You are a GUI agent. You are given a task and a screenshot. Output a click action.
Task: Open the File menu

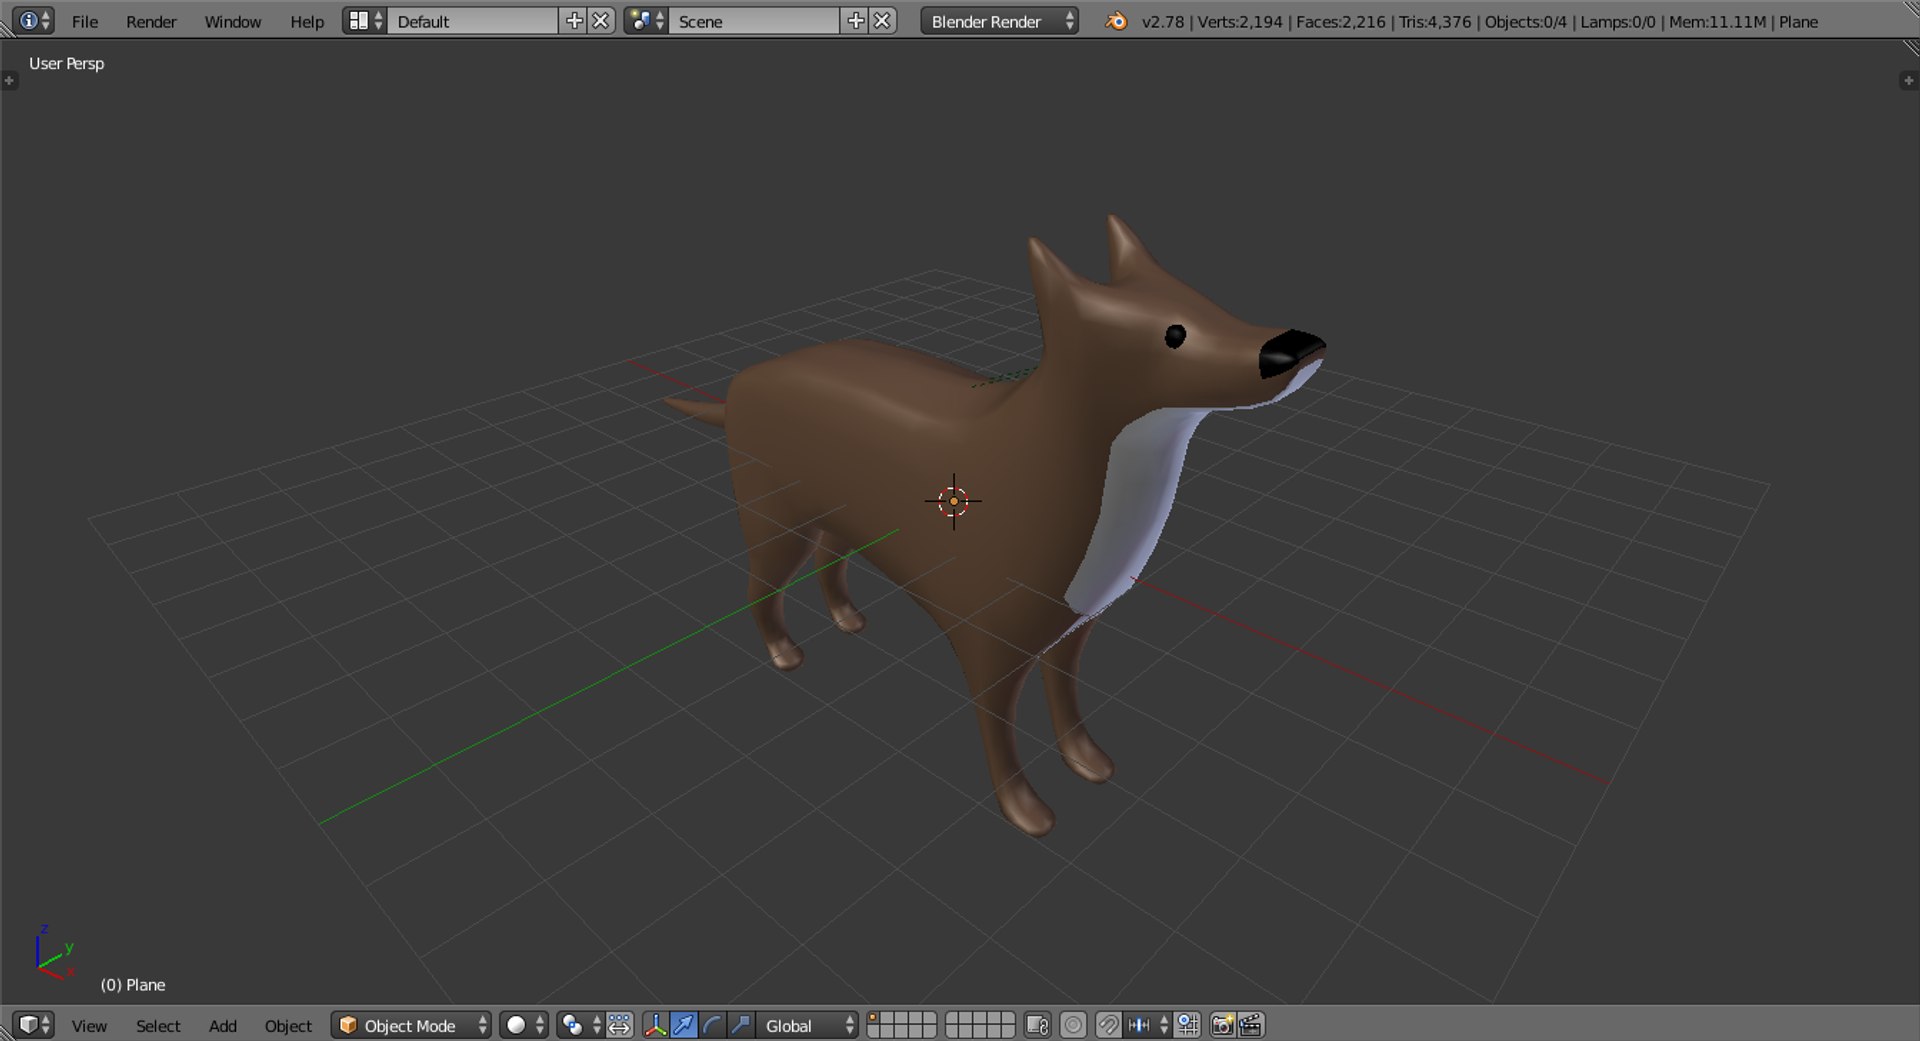pos(85,21)
